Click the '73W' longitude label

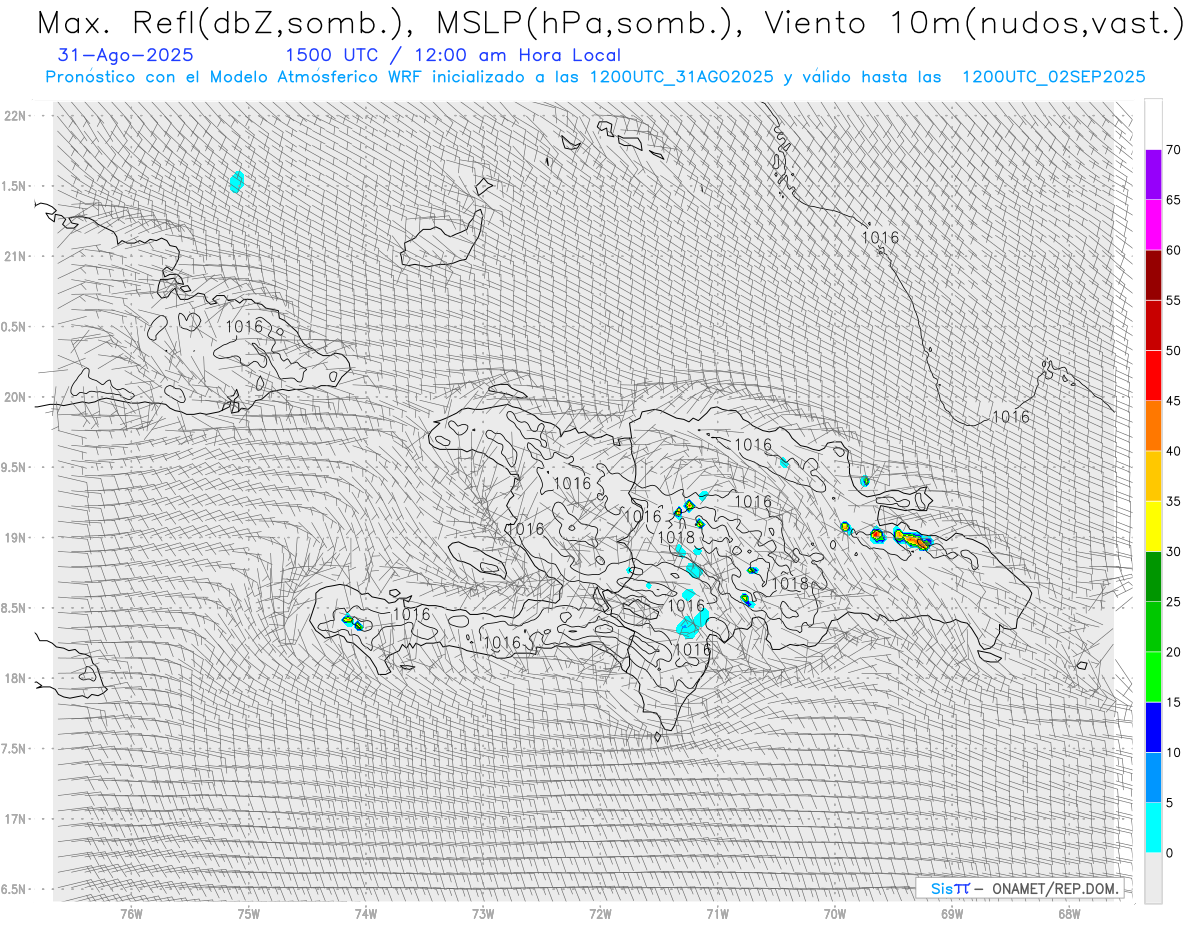pos(483,914)
